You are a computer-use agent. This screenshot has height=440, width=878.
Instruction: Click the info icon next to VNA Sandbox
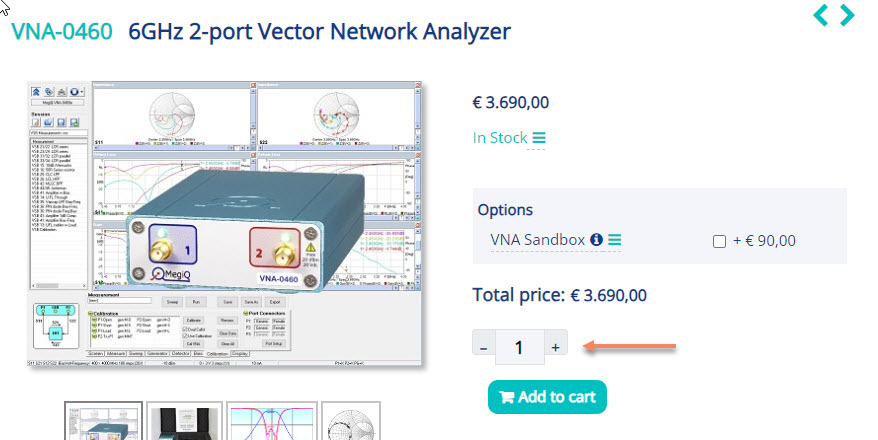(x=596, y=240)
